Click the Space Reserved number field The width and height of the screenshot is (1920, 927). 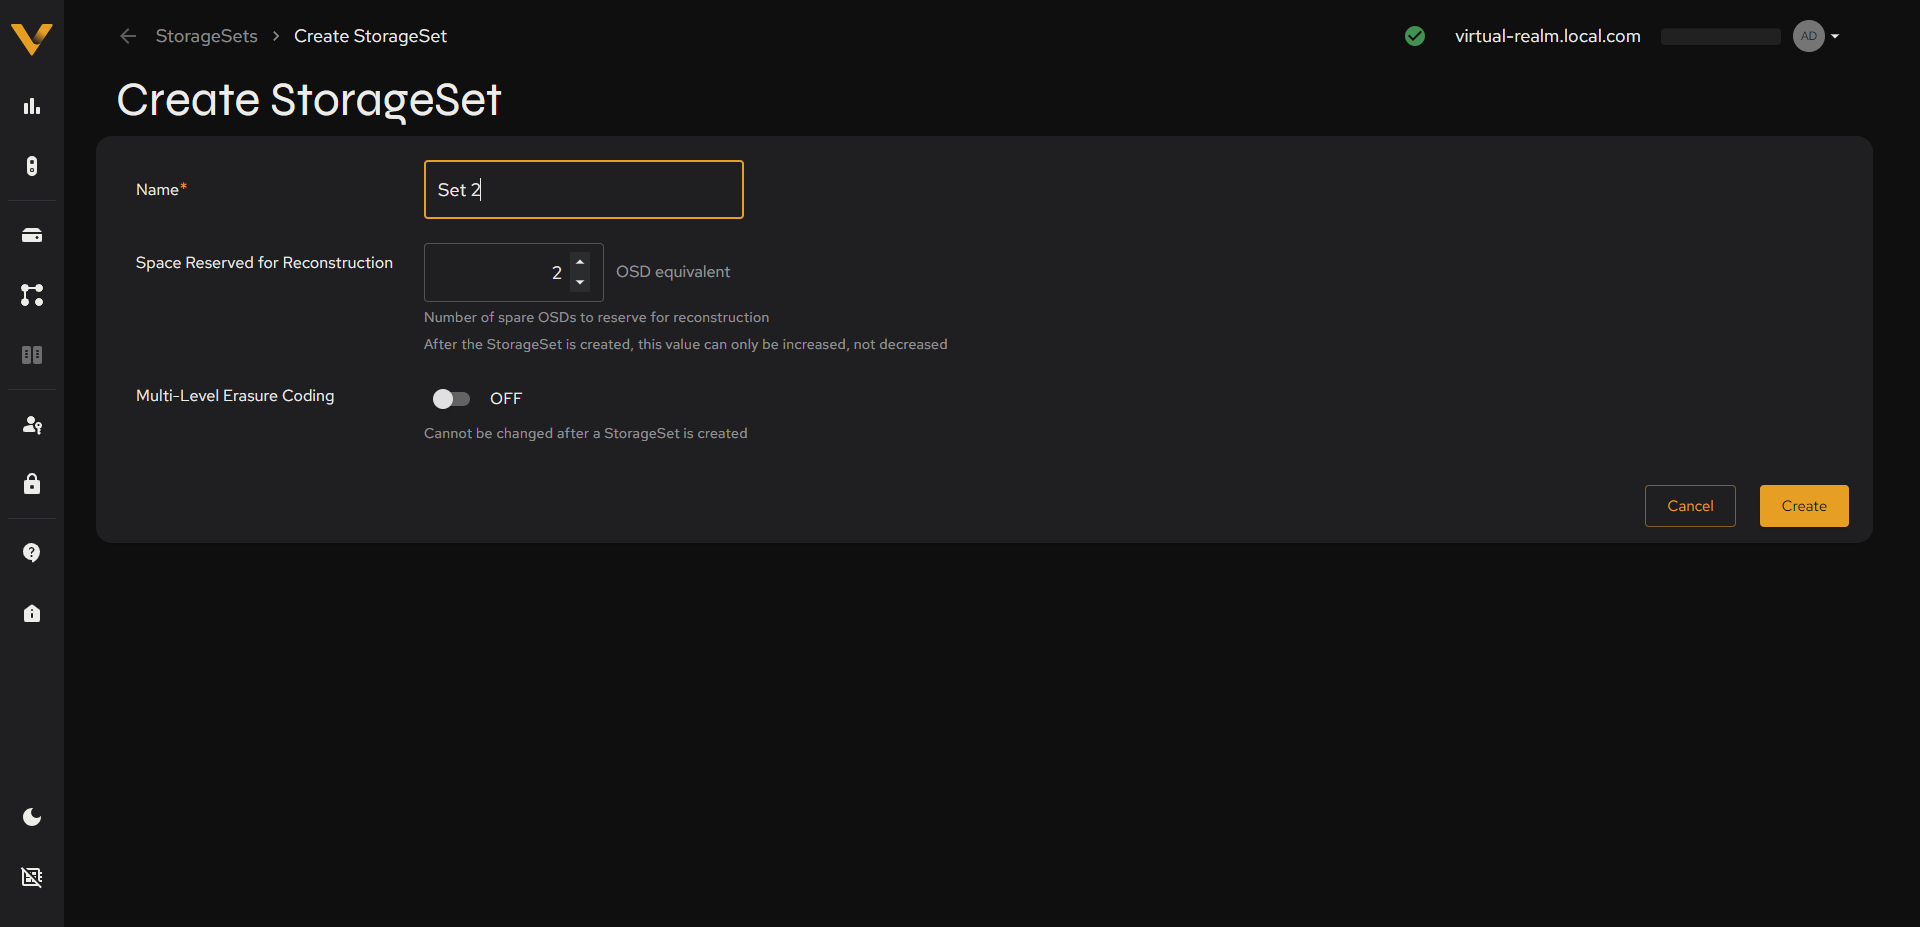click(514, 272)
